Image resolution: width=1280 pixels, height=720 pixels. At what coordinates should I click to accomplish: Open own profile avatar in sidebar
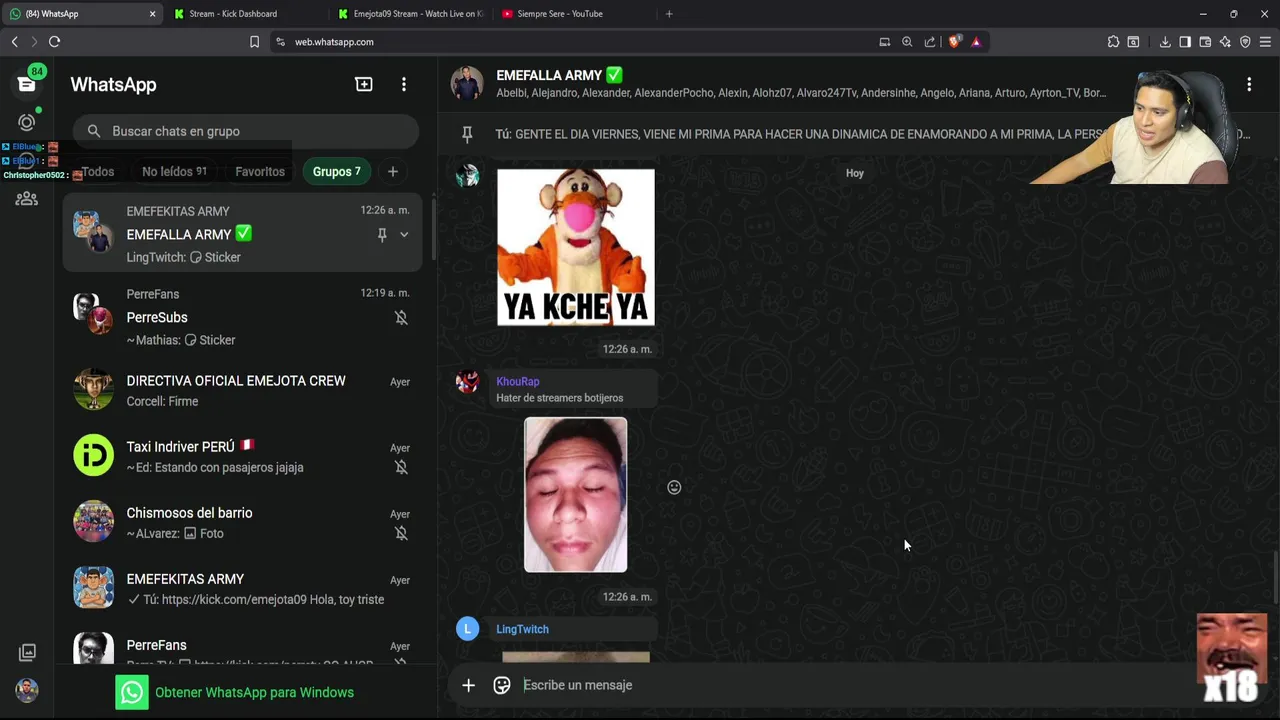[27, 690]
